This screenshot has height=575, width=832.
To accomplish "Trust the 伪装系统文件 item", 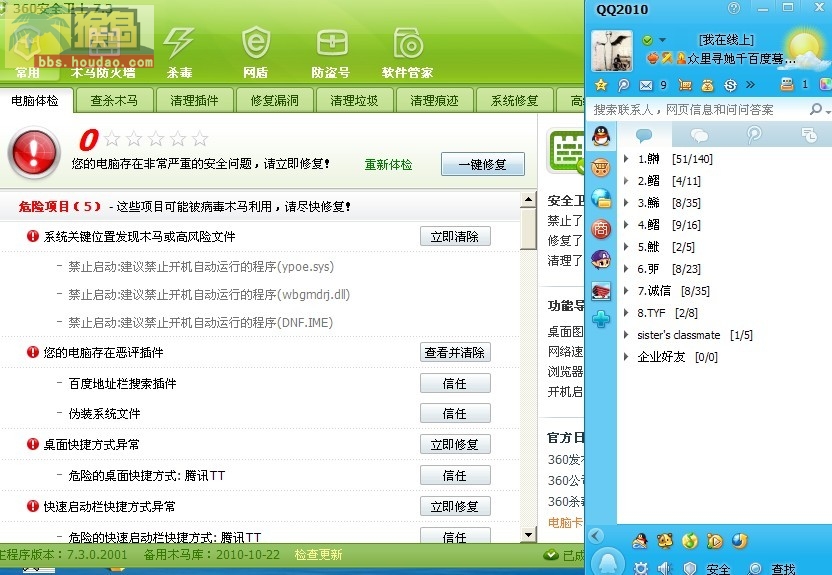I will click(x=455, y=413).
